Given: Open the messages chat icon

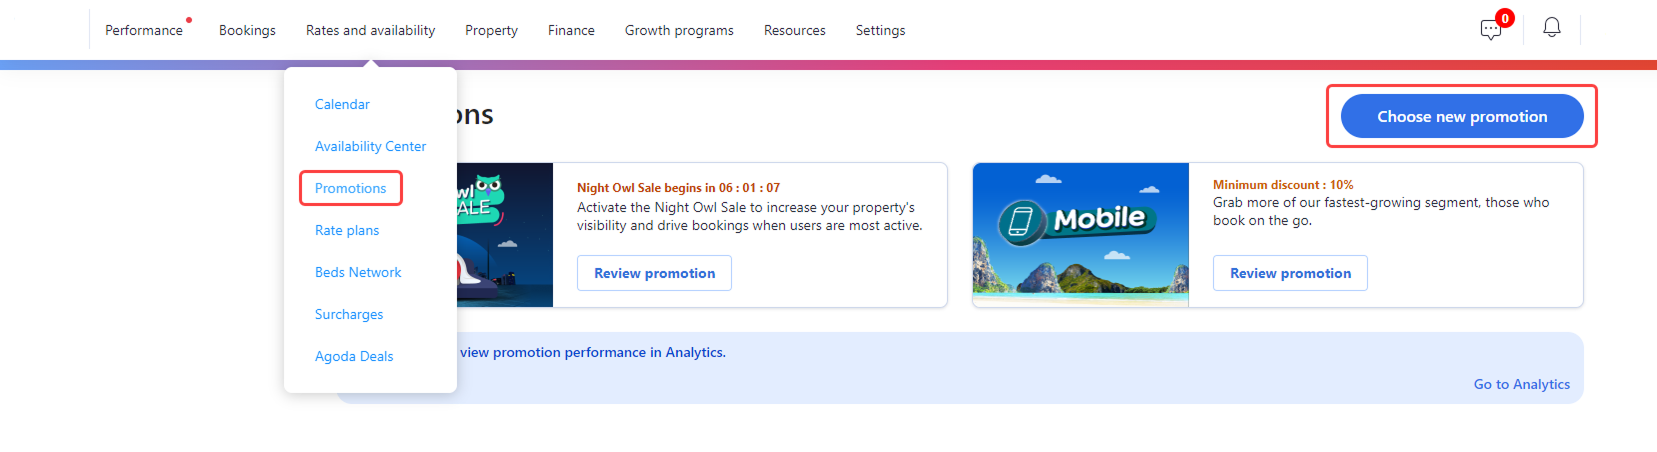Looking at the screenshot, I should 1491,29.
